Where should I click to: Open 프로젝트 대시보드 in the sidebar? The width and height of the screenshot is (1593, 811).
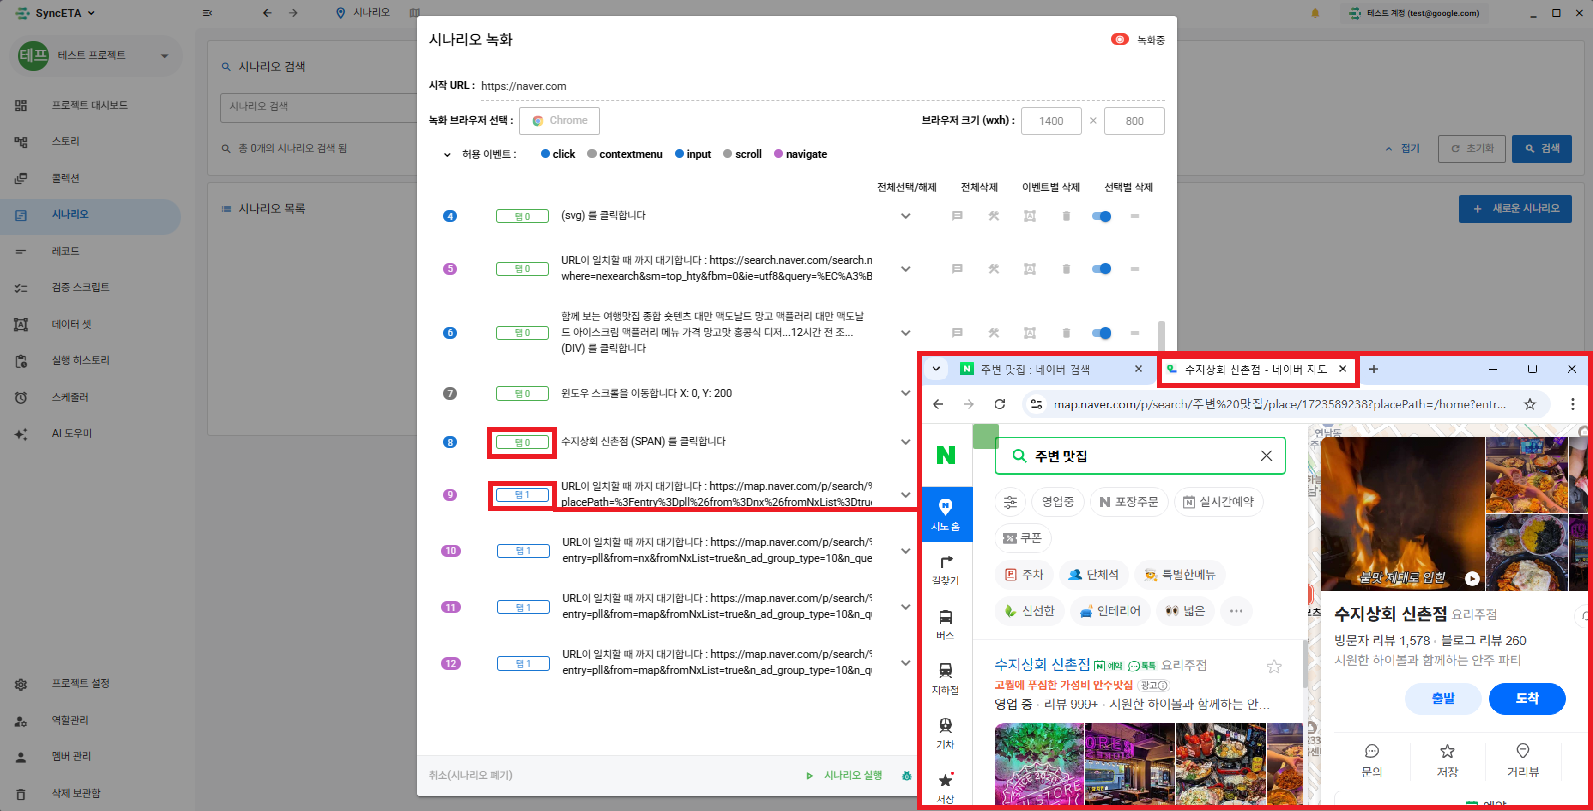click(x=90, y=105)
